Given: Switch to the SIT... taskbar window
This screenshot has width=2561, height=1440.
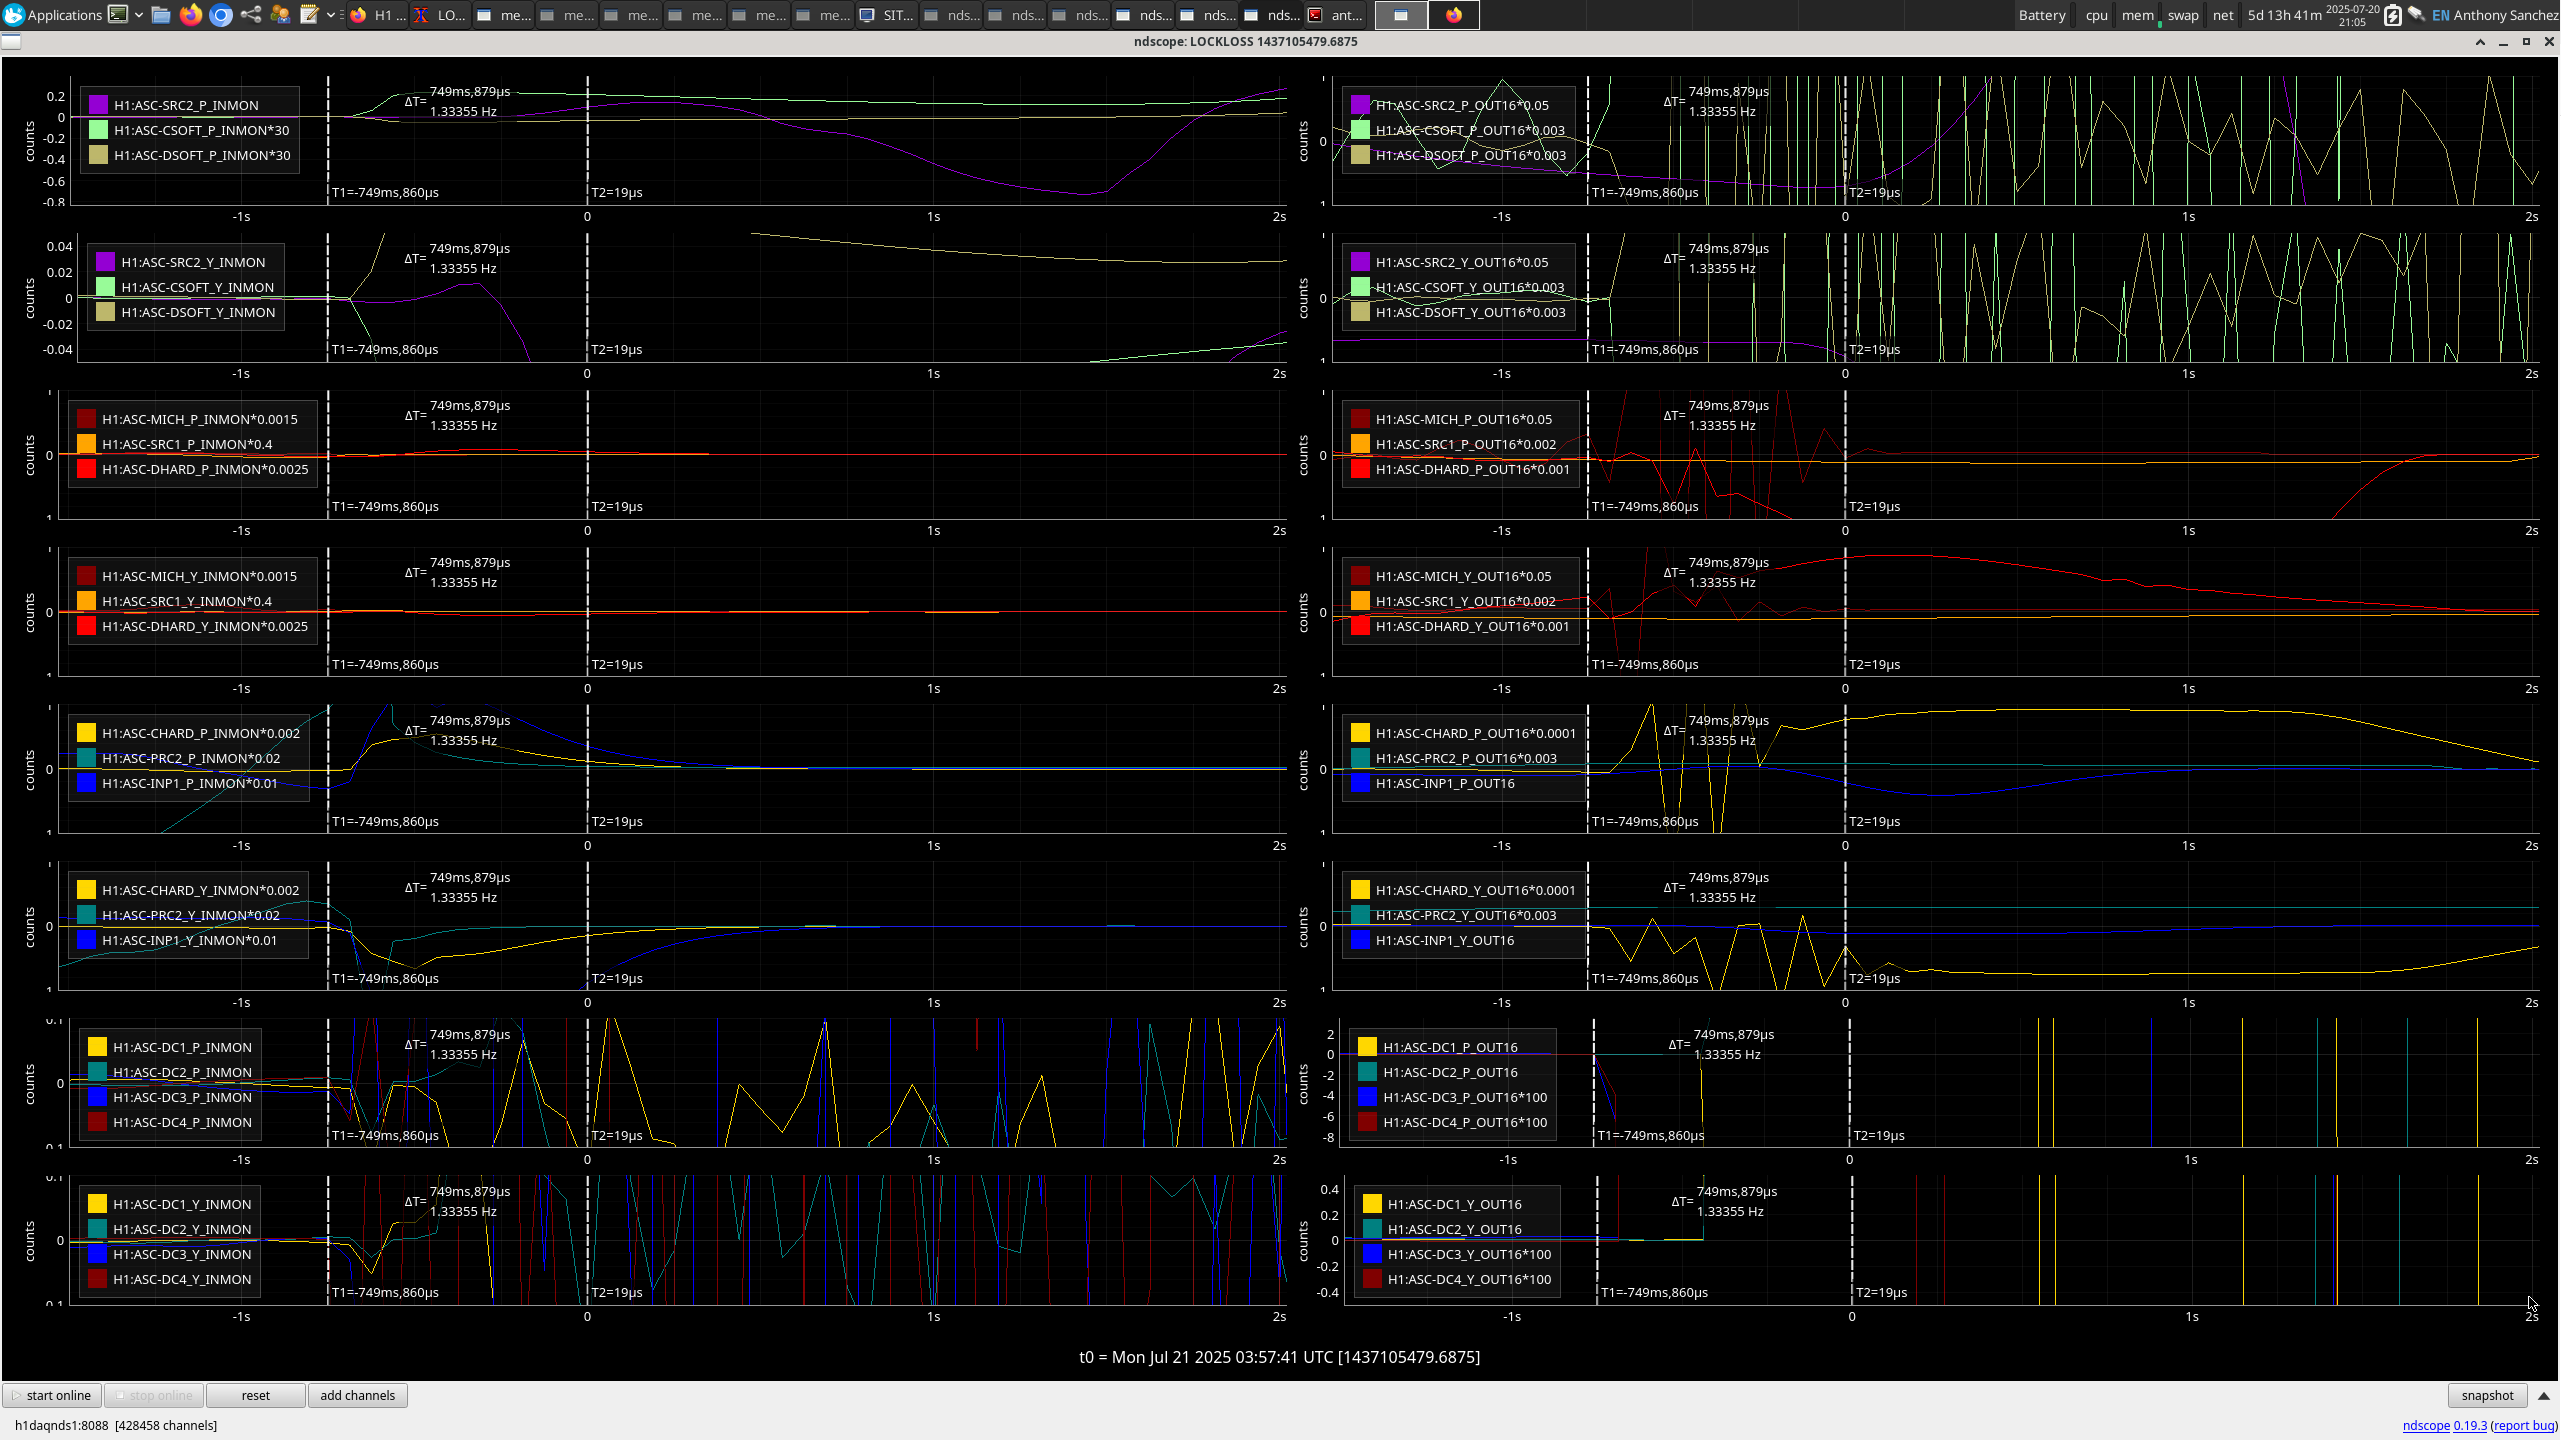Looking at the screenshot, I should (887, 14).
